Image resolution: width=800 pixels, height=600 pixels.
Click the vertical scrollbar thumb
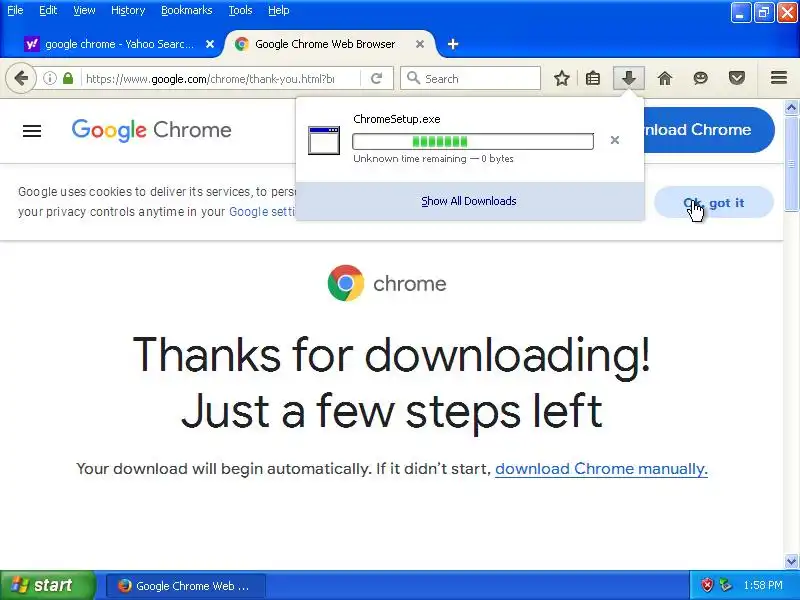pyautogui.click(x=791, y=163)
